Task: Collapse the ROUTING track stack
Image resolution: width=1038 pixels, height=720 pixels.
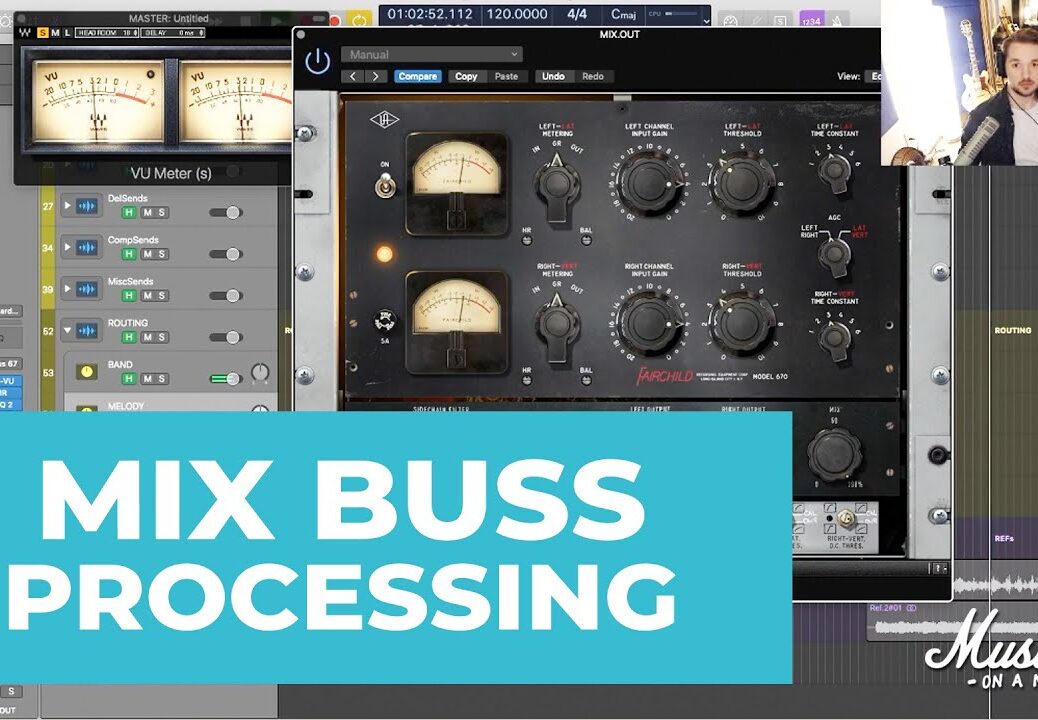Action: point(67,330)
